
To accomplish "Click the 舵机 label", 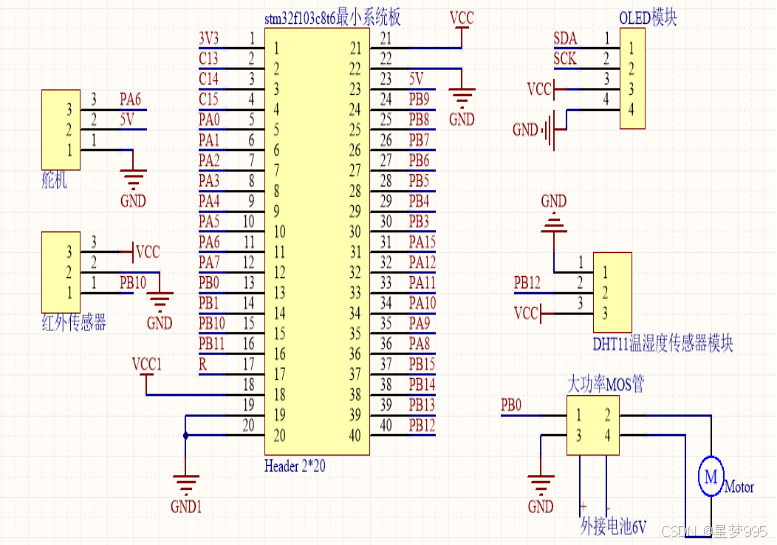I will 54,180.
